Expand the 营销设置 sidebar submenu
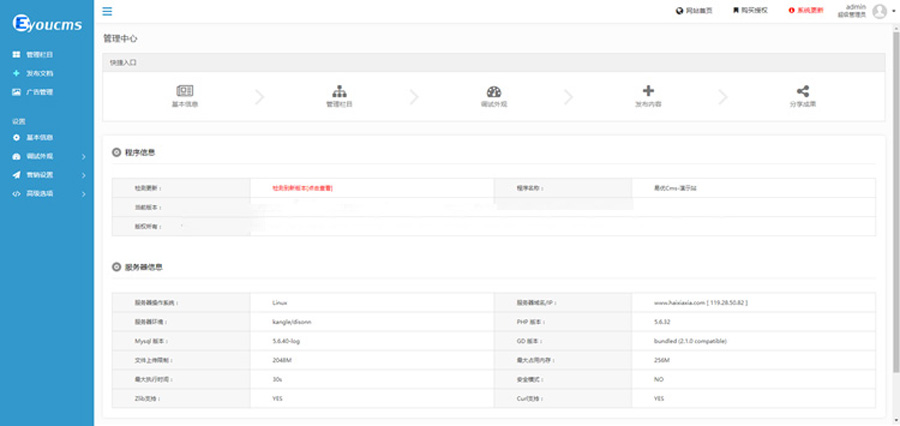This screenshot has width=900, height=426. pos(83,175)
